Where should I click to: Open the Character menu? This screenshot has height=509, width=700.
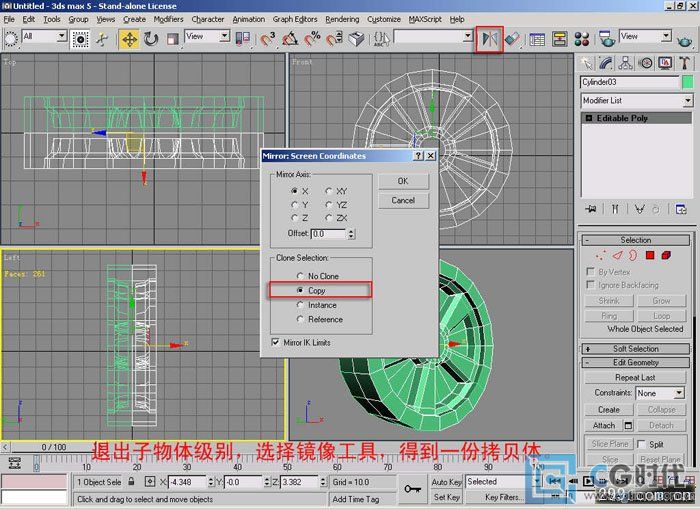coord(208,19)
